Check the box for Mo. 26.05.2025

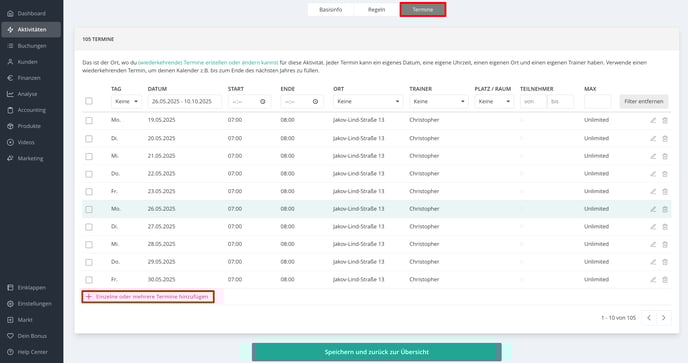tap(89, 209)
